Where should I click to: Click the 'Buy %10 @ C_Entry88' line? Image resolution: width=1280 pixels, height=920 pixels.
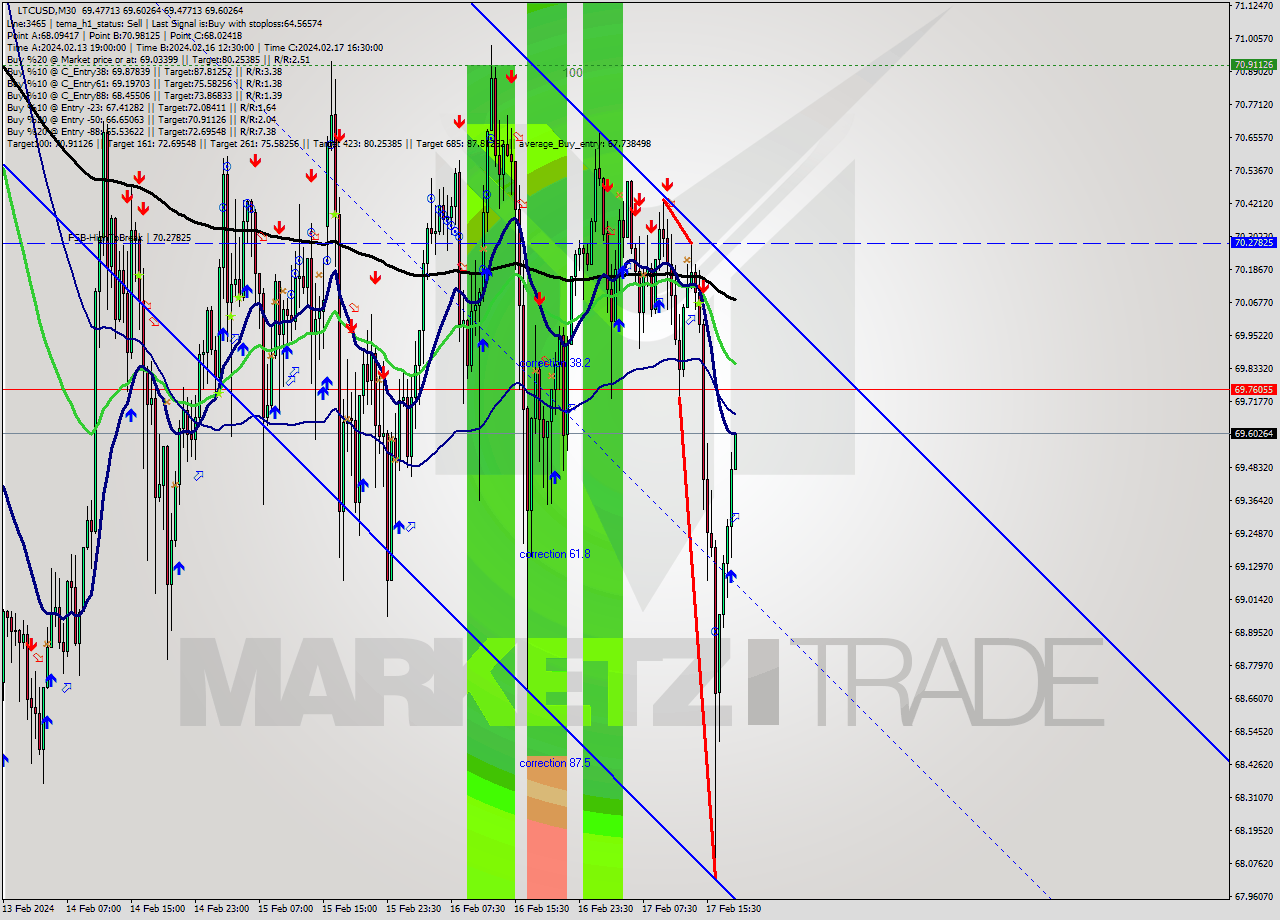144,96
